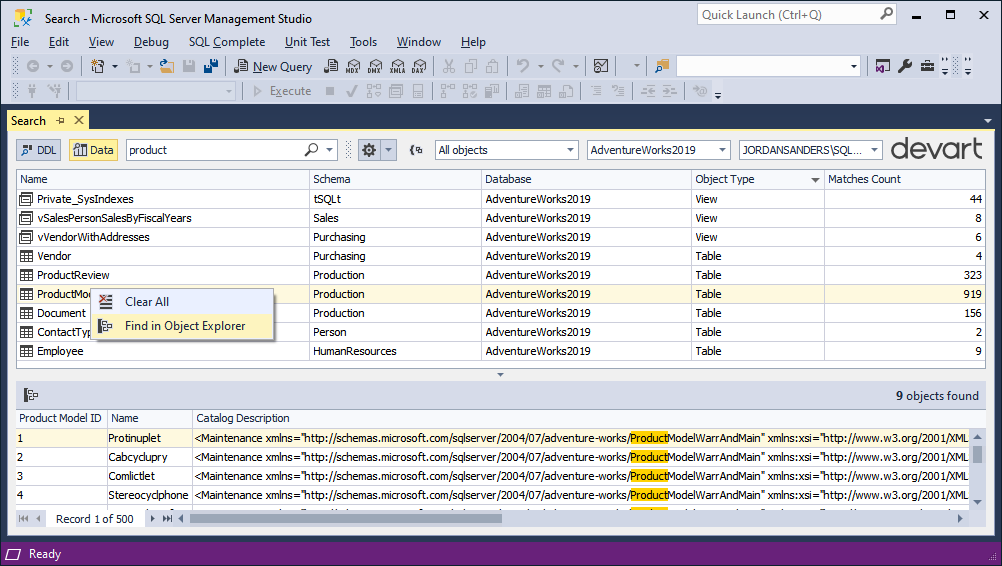
Task: Expand the search options gear dropdown
Action: pos(389,150)
